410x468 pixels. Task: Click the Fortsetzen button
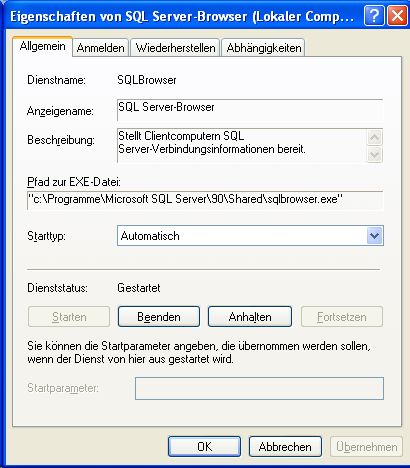342,317
